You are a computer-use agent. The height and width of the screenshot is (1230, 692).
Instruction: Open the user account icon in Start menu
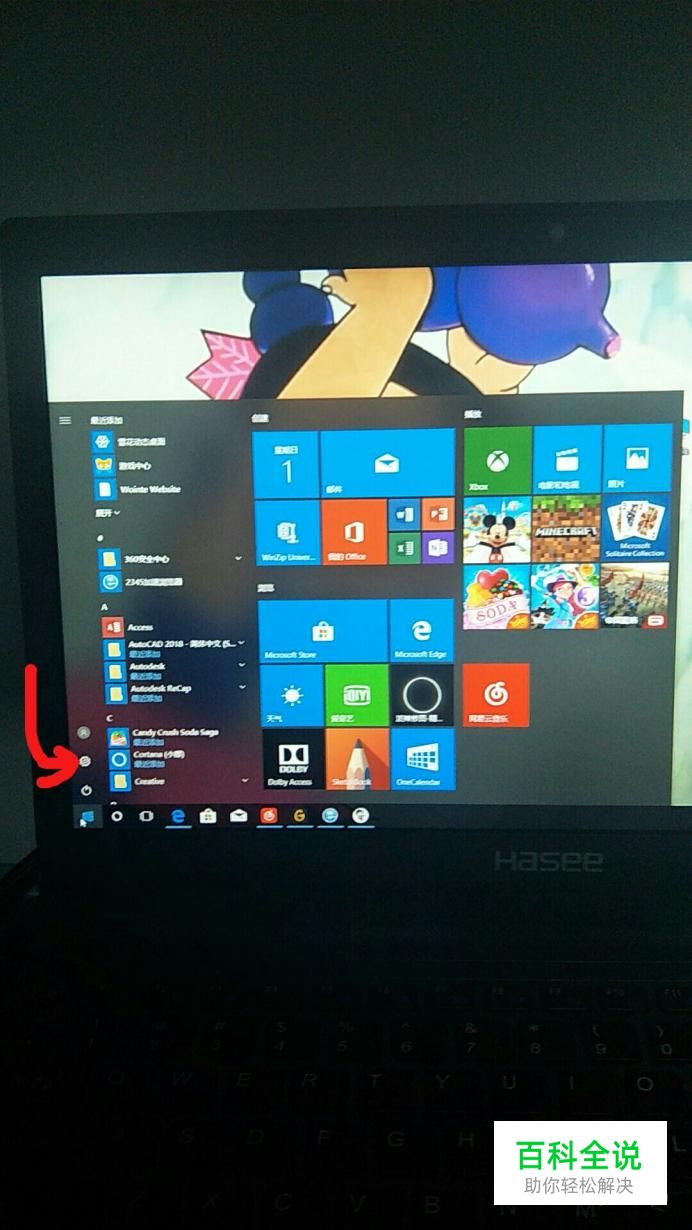point(83,733)
